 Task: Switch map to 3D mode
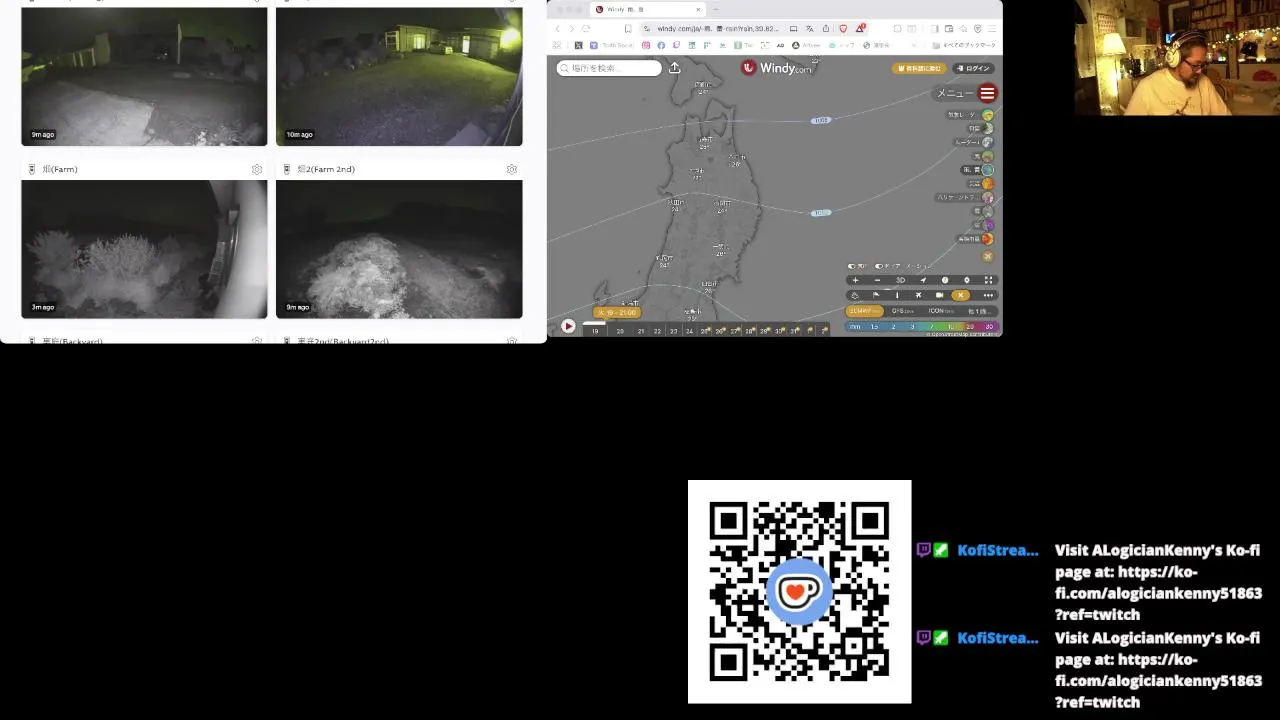(x=900, y=280)
